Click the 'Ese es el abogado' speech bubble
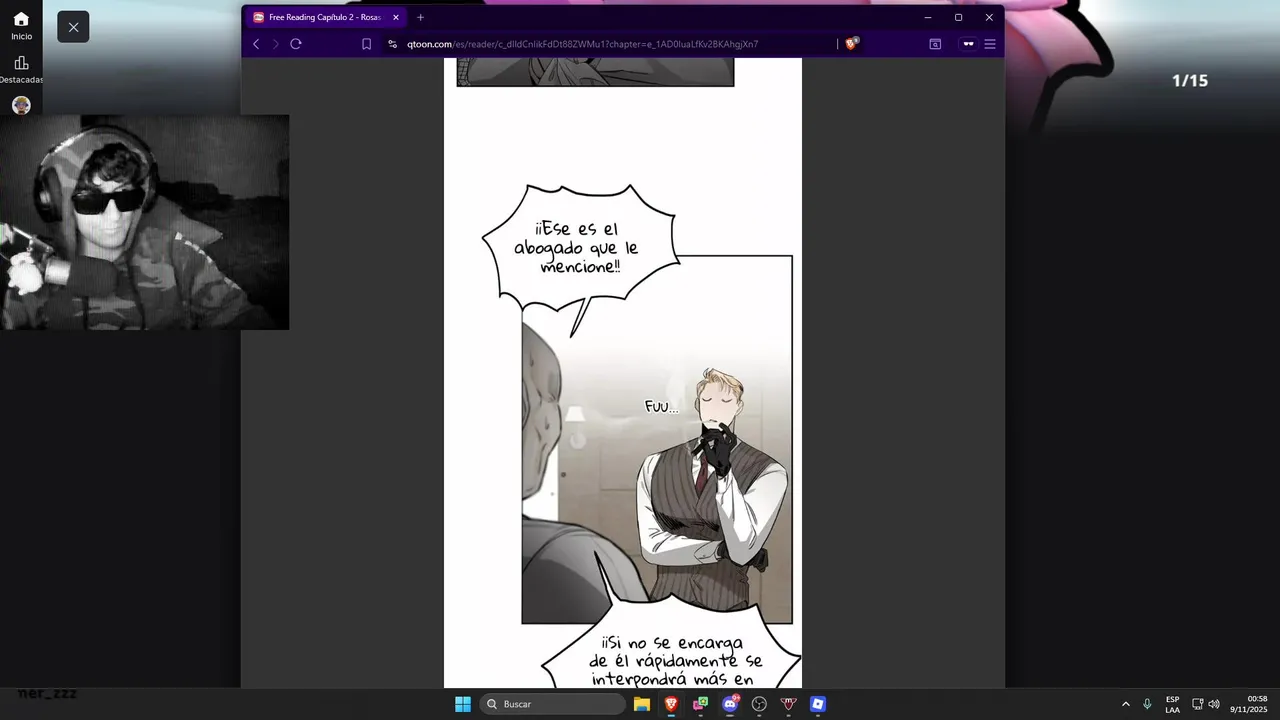Viewport: 1280px width, 720px height. coord(580,250)
